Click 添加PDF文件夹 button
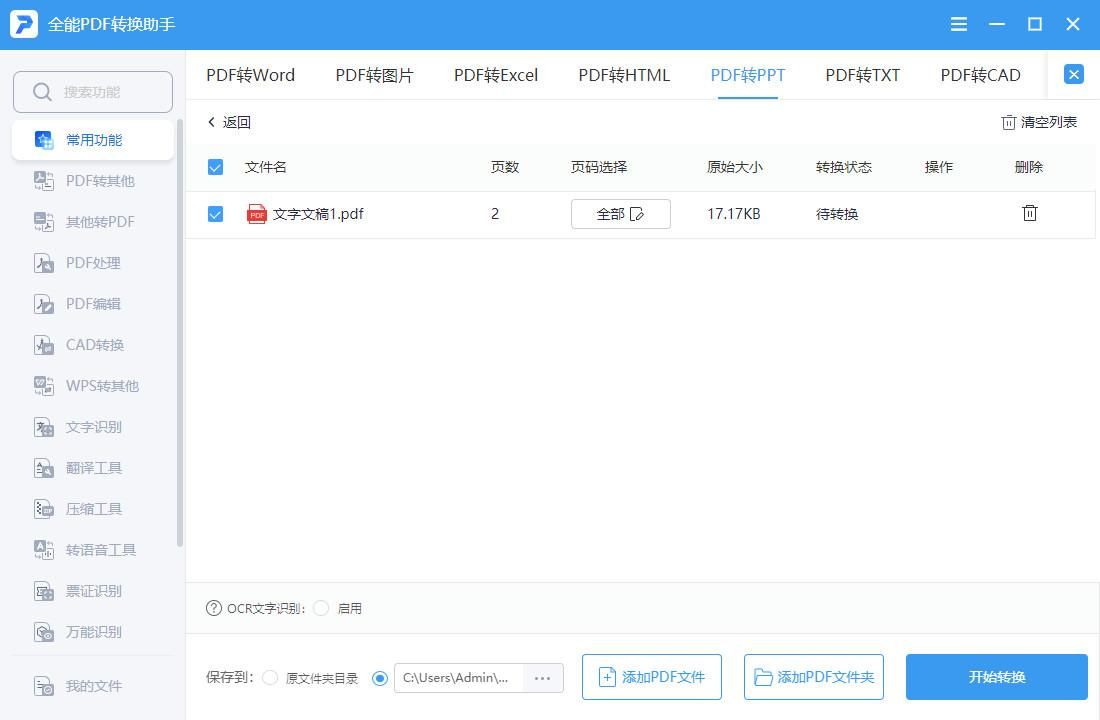This screenshot has width=1100, height=720. click(x=814, y=677)
